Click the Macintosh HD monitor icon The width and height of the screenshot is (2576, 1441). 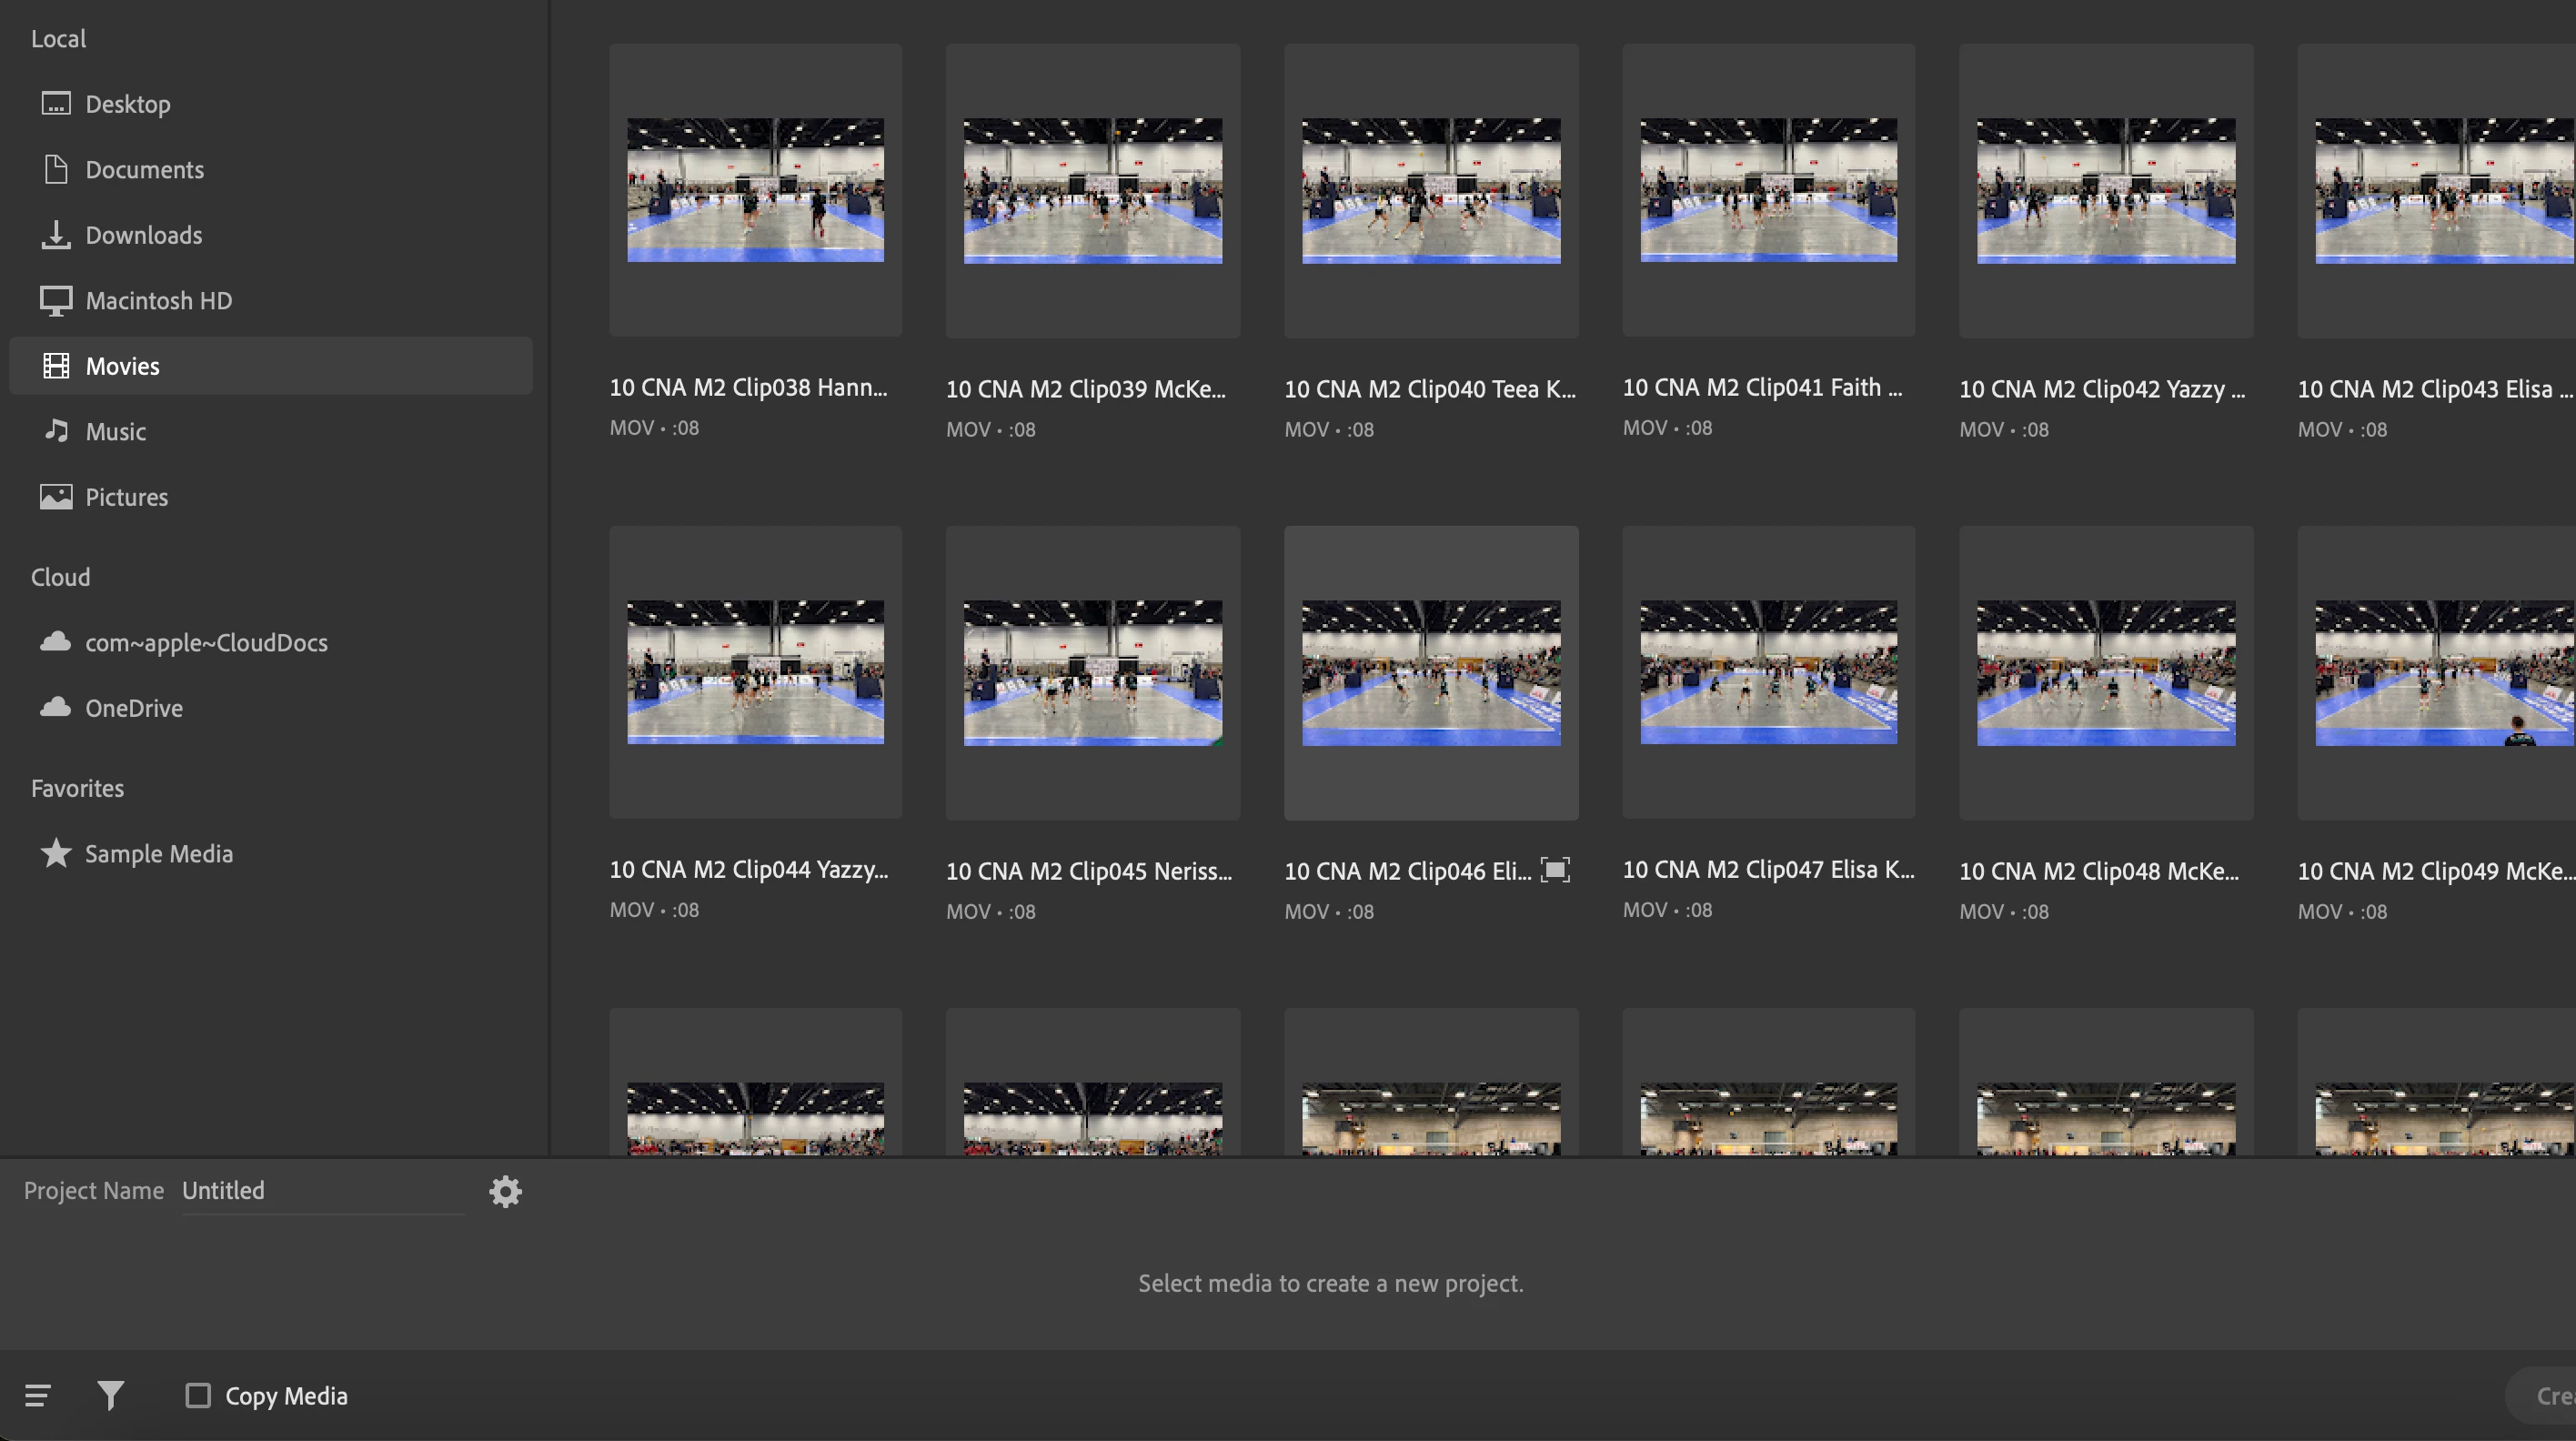pyautogui.click(x=56, y=300)
